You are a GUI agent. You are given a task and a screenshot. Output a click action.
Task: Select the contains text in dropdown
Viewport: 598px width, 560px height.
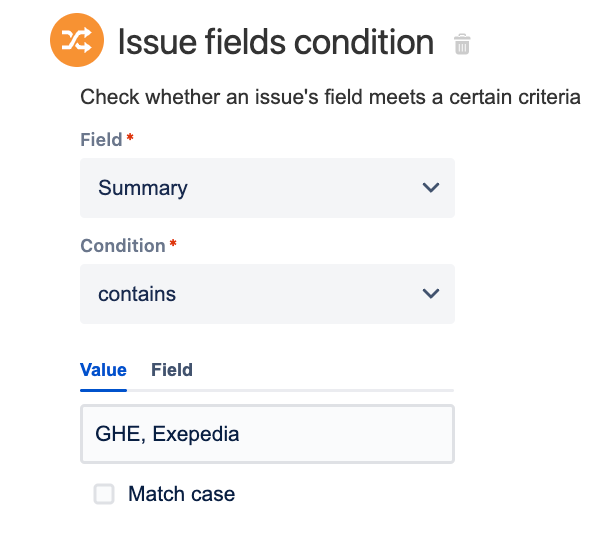click(137, 294)
